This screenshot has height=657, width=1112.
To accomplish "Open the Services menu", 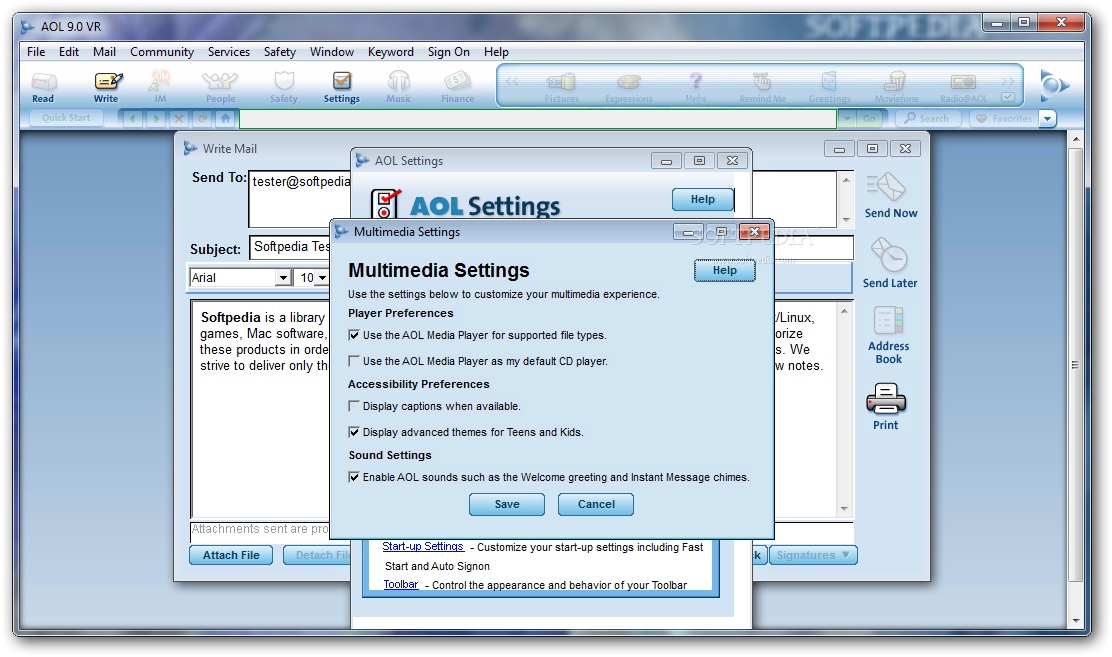I will (x=228, y=52).
